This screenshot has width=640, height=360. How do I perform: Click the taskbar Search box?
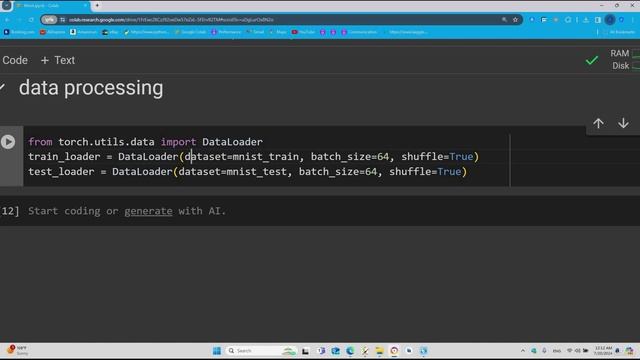[261, 351]
